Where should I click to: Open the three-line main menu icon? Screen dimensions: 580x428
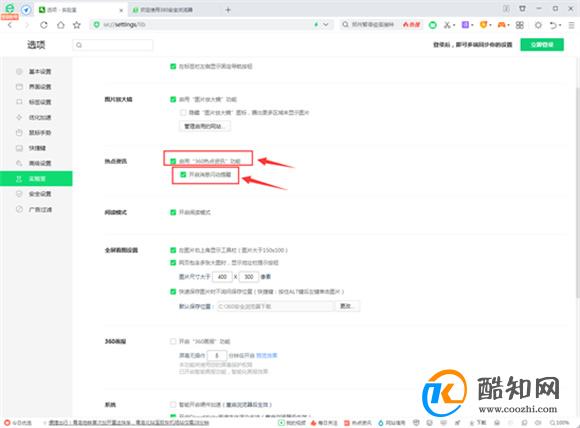571,25
